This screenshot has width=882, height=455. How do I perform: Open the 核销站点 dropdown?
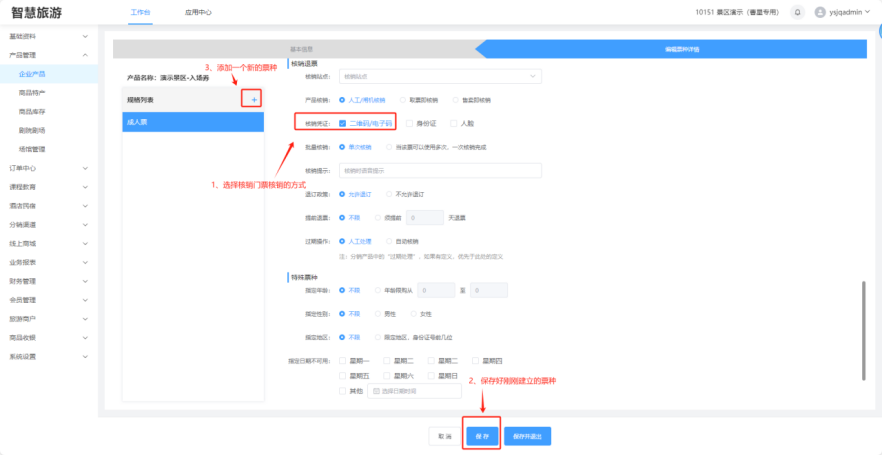tap(440, 76)
